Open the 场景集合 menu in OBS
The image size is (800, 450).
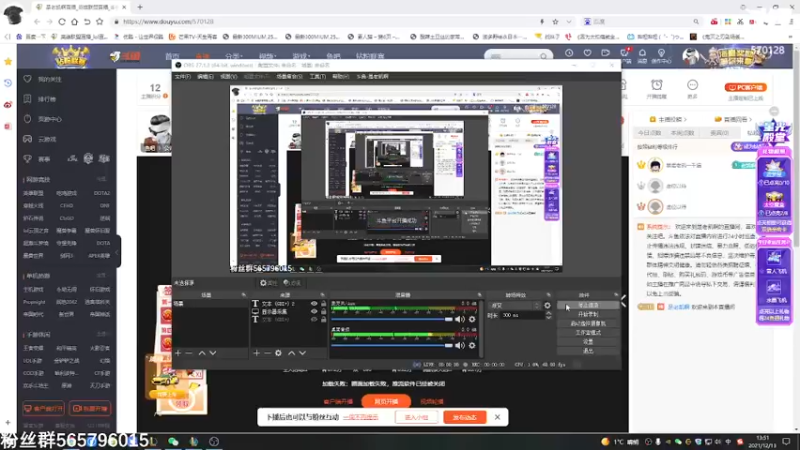tap(289, 76)
